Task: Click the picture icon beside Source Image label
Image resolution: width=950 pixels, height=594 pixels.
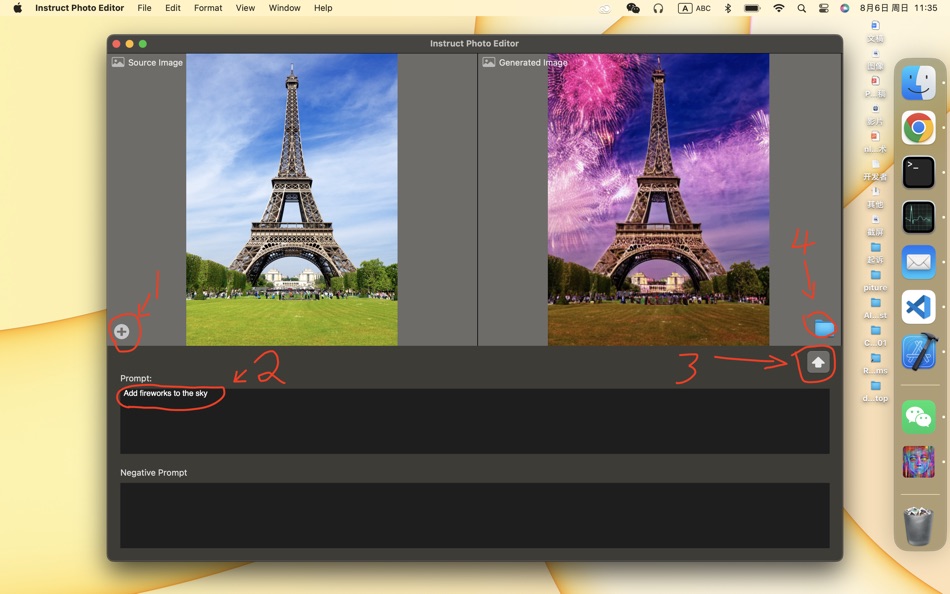Action: click(x=118, y=62)
